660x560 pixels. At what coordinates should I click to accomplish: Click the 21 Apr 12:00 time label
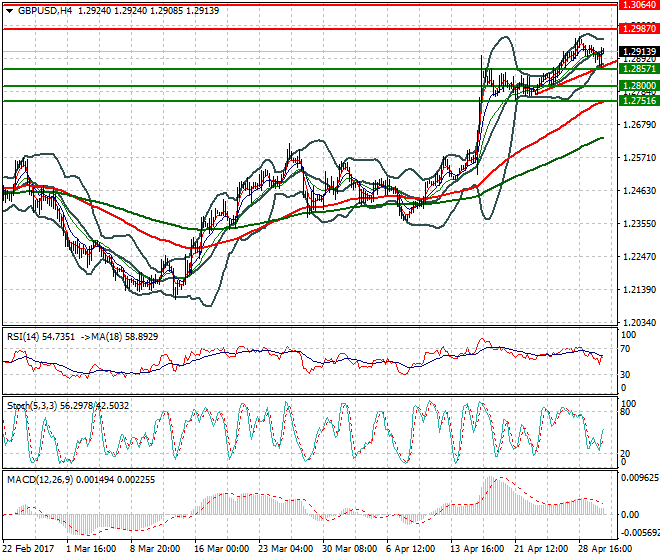541,549
